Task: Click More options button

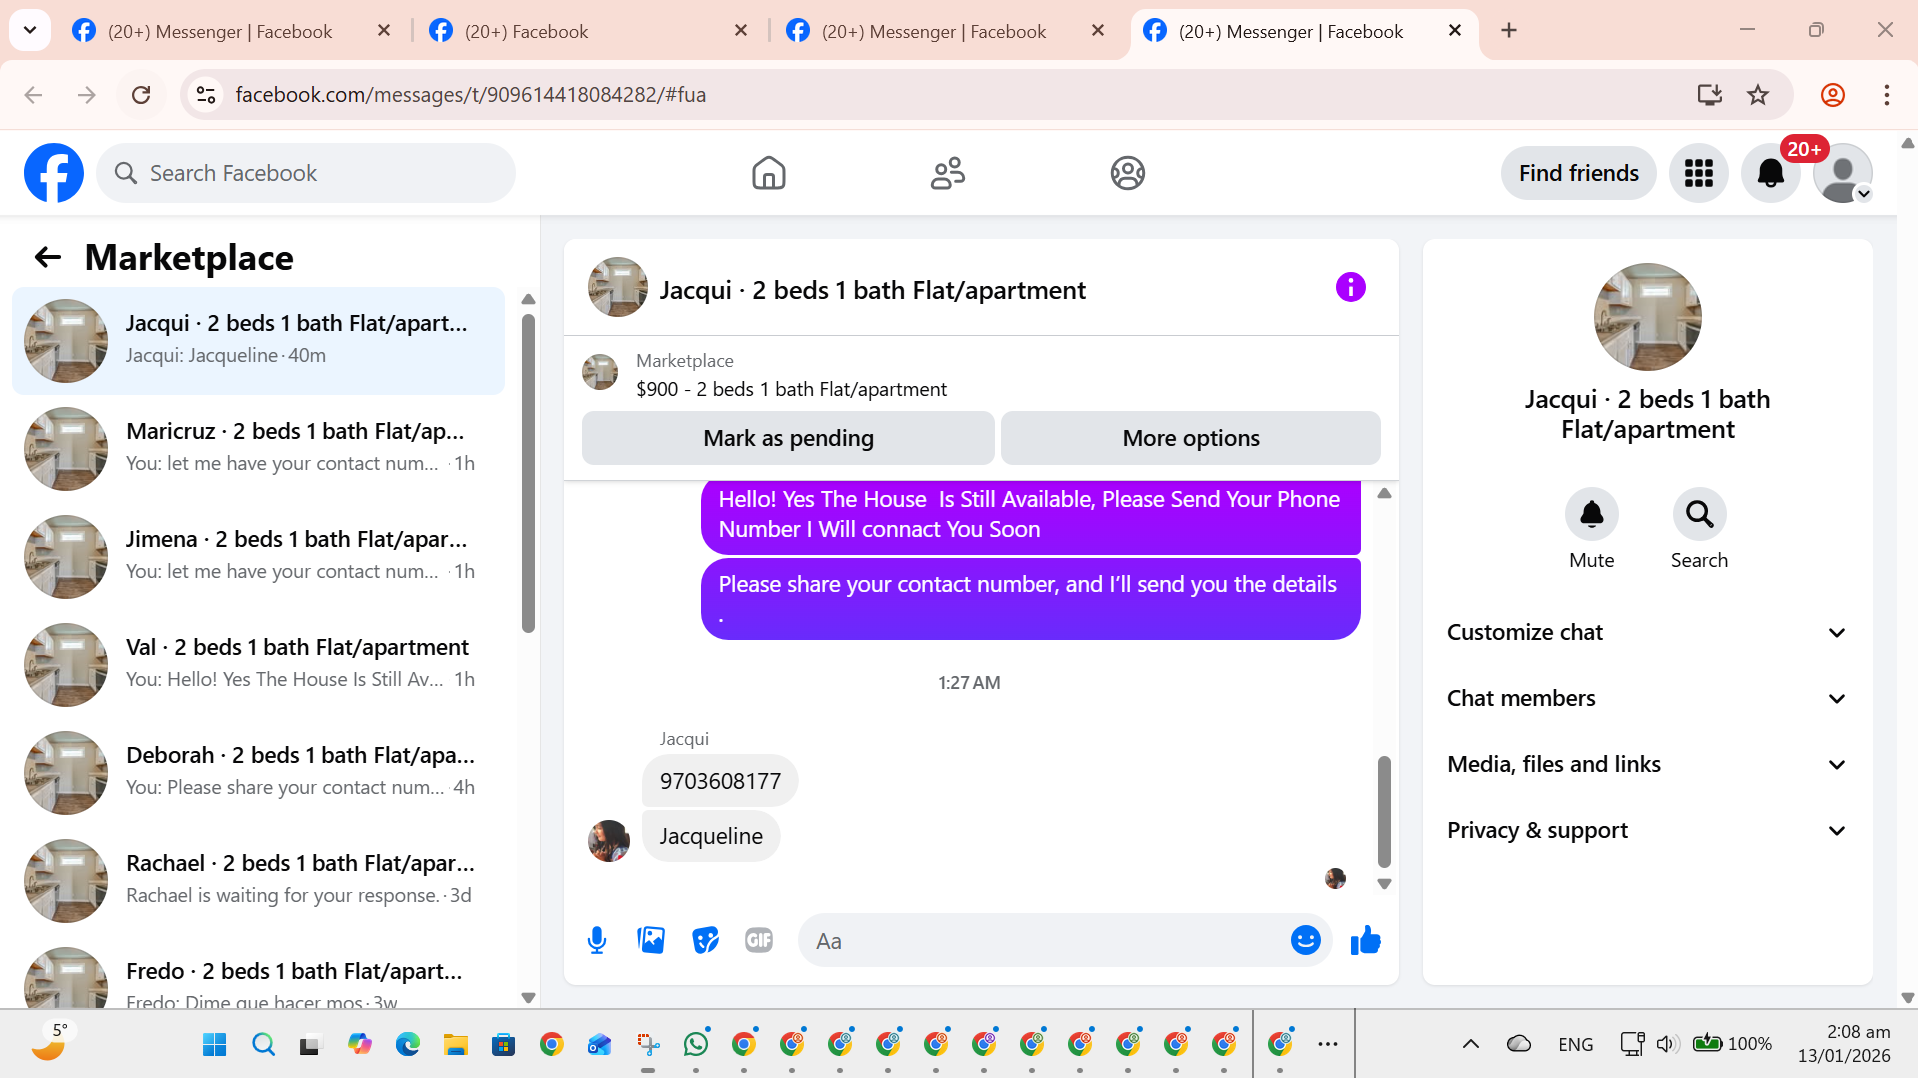Action: coord(1190,438)
